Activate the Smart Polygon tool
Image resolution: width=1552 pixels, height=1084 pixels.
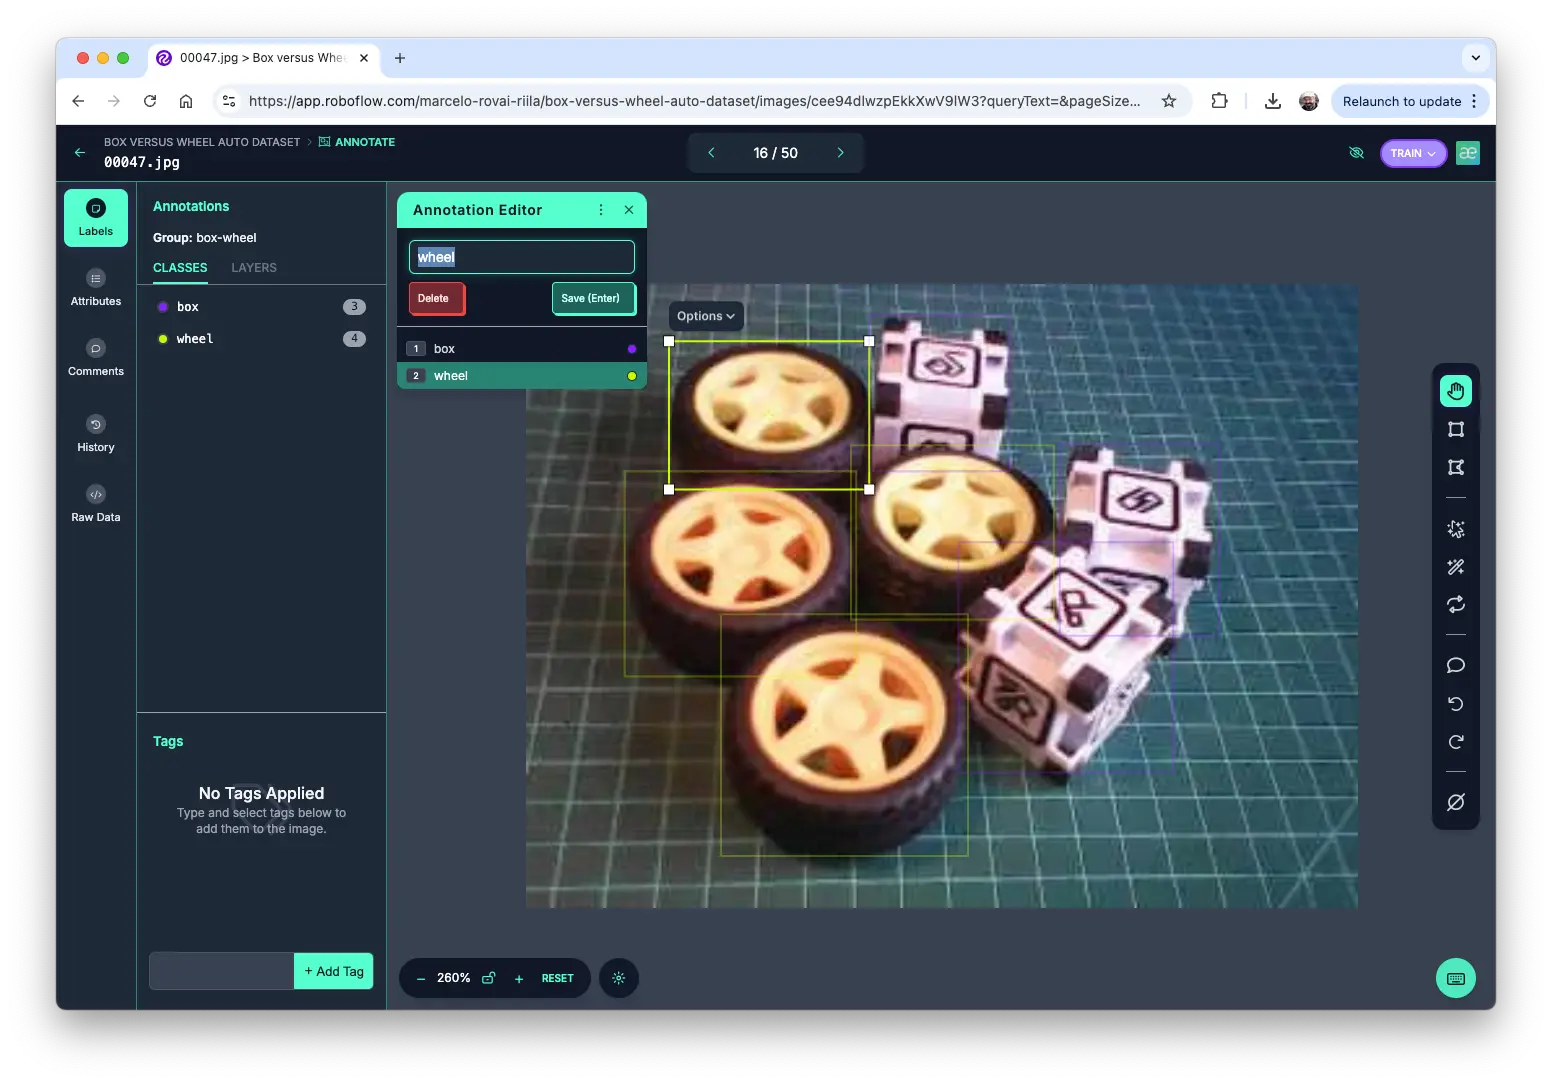pos(1455,529)
